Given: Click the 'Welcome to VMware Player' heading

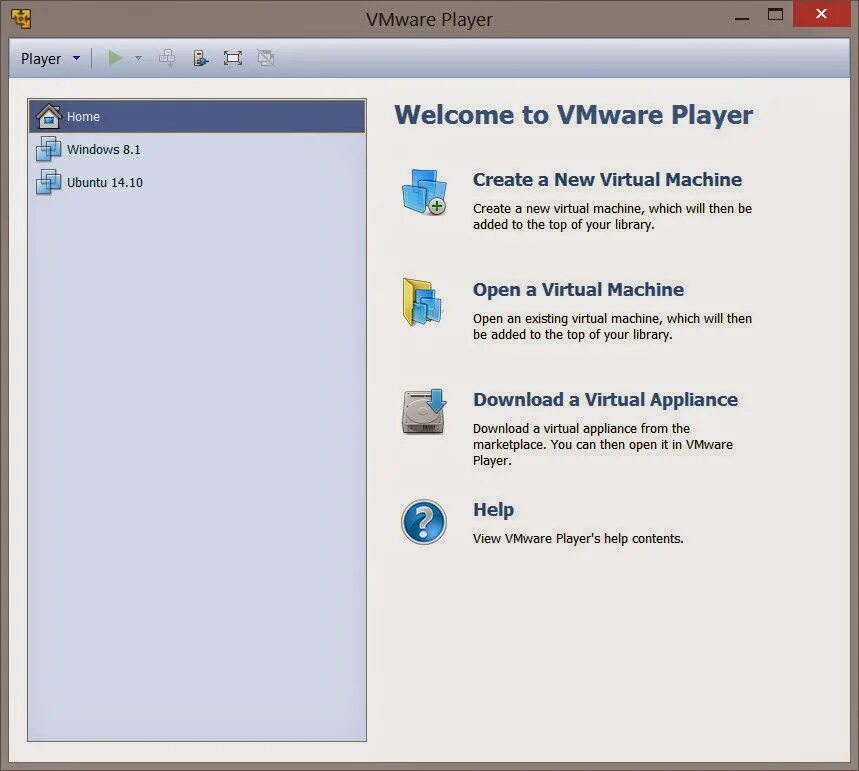Looking at the screenshot, I should [x=574, y=115].
